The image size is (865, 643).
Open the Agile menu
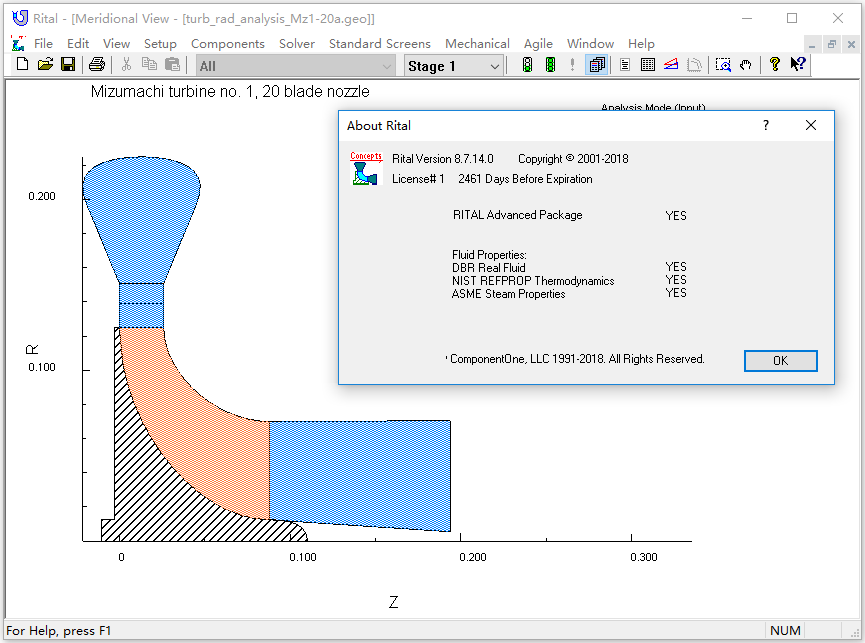(x=538, y=44)
